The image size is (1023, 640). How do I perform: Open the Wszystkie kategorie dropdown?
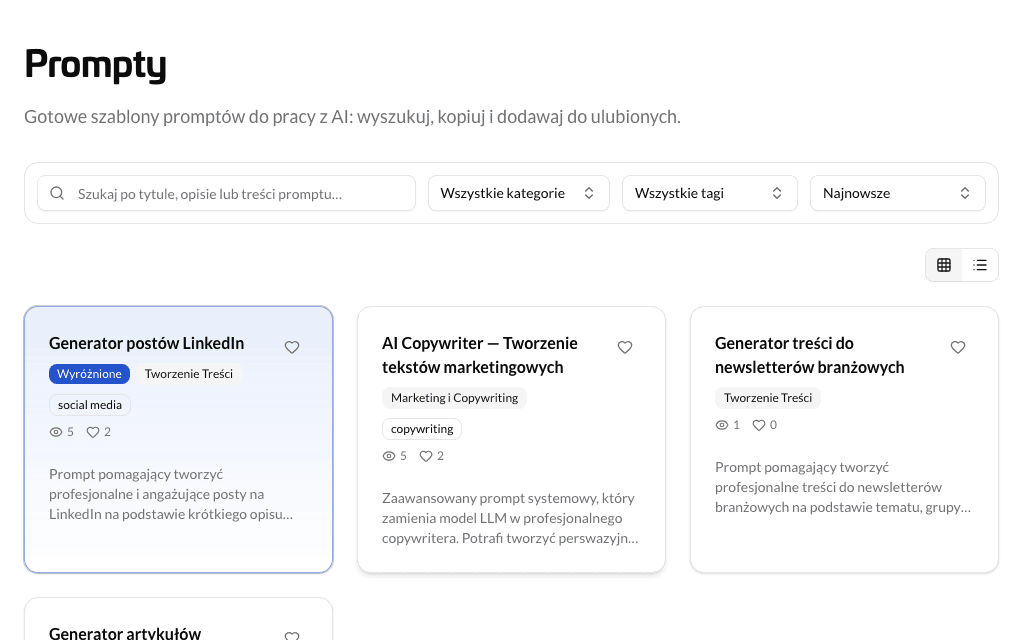[519, 193]
